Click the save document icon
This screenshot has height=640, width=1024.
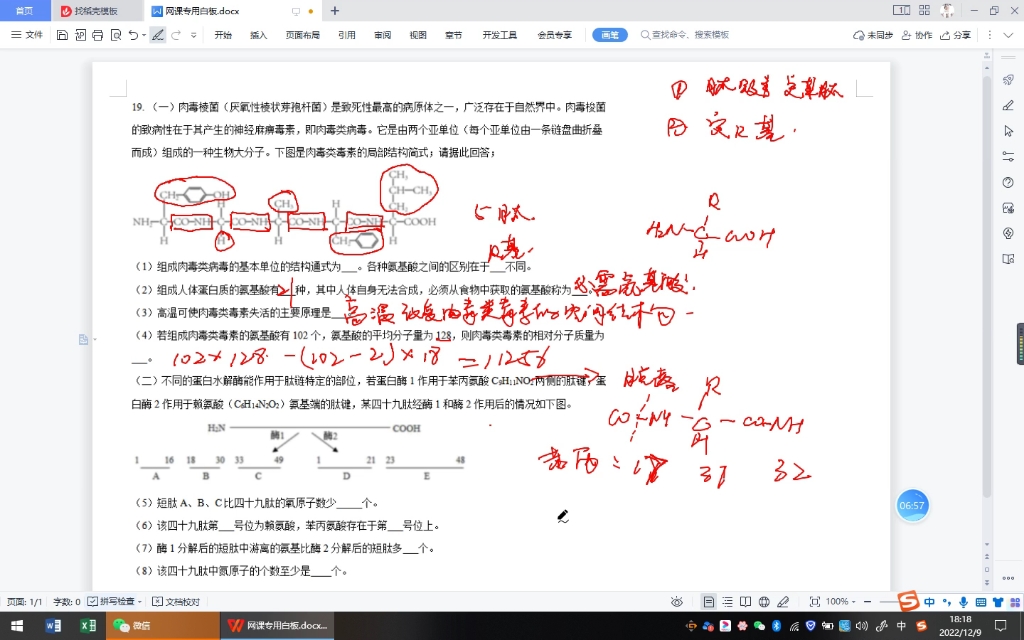coord(62,35)
